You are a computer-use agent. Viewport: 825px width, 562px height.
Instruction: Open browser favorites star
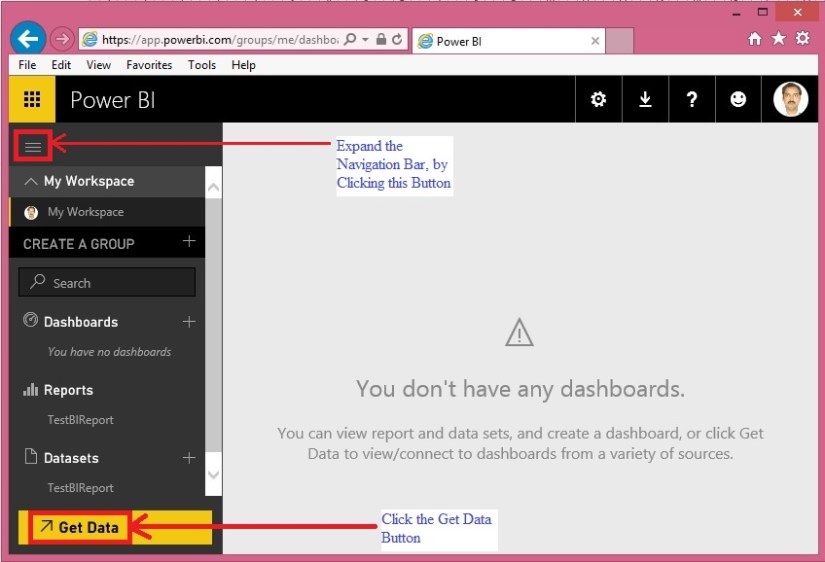[779, 38]
